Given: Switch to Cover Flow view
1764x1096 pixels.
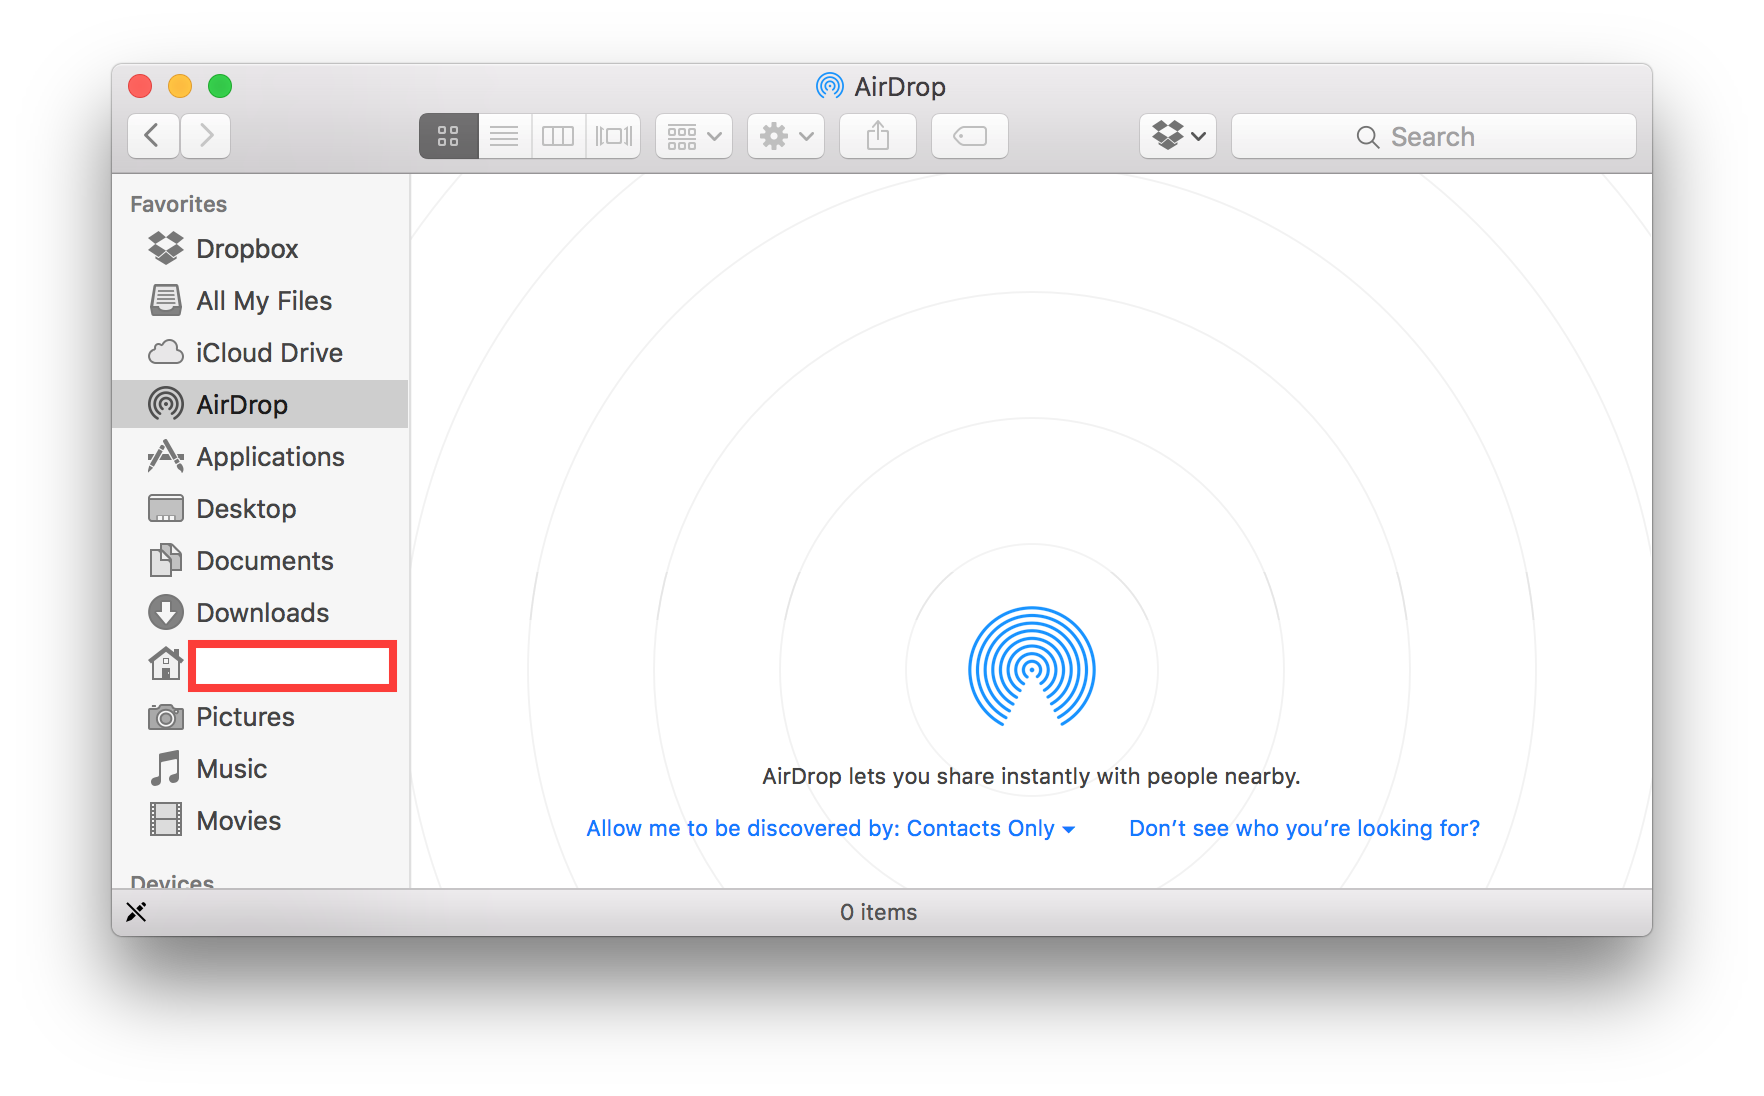Looking at the screenshot, I should [613, 136].
